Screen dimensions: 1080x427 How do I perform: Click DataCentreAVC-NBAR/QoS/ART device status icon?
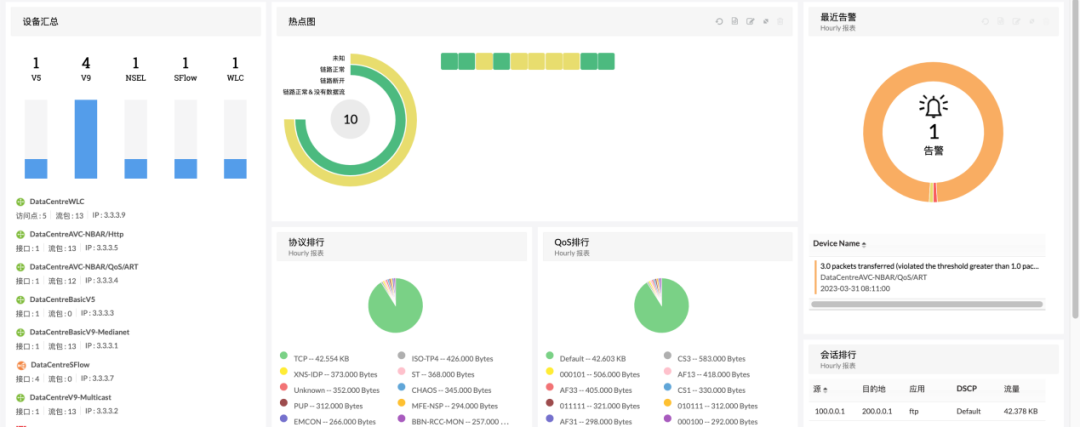pyautogui.click(x=21, y=267)
